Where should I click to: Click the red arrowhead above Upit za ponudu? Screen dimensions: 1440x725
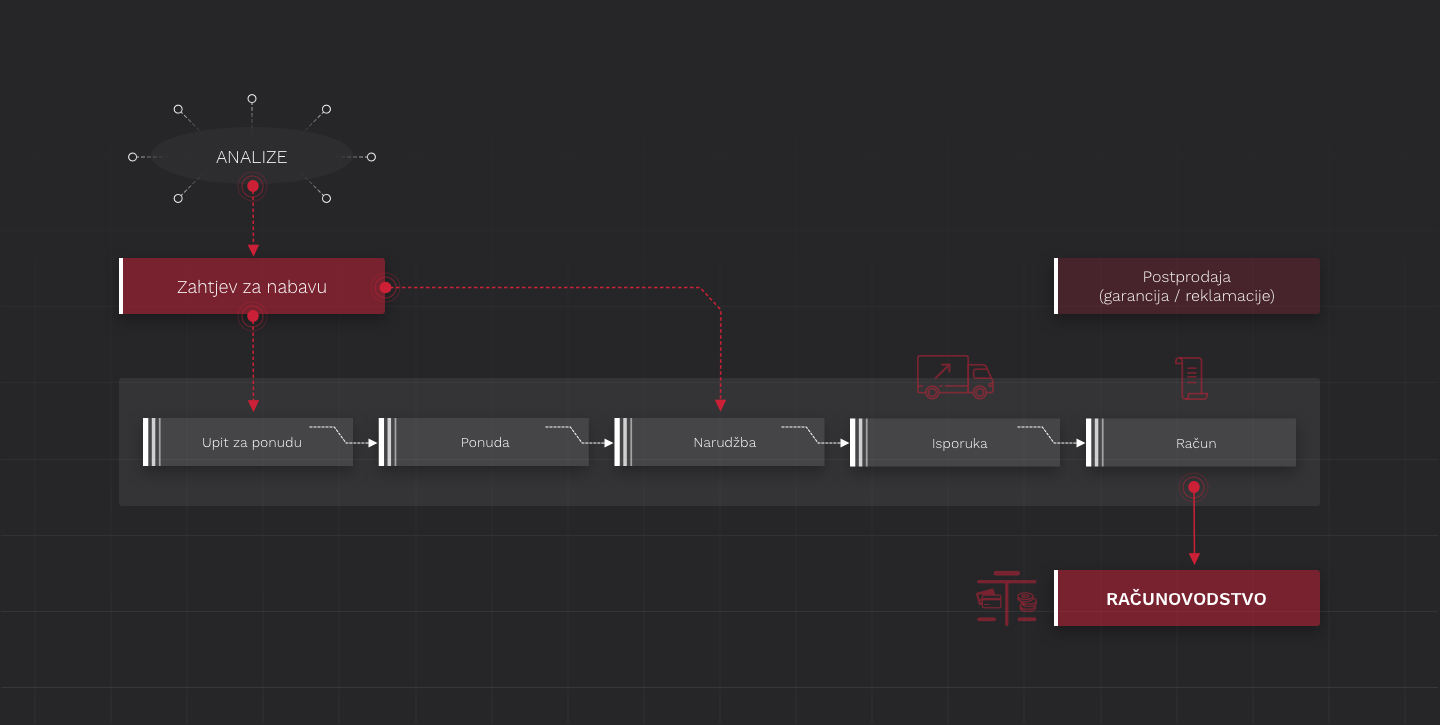click(253, 406)
